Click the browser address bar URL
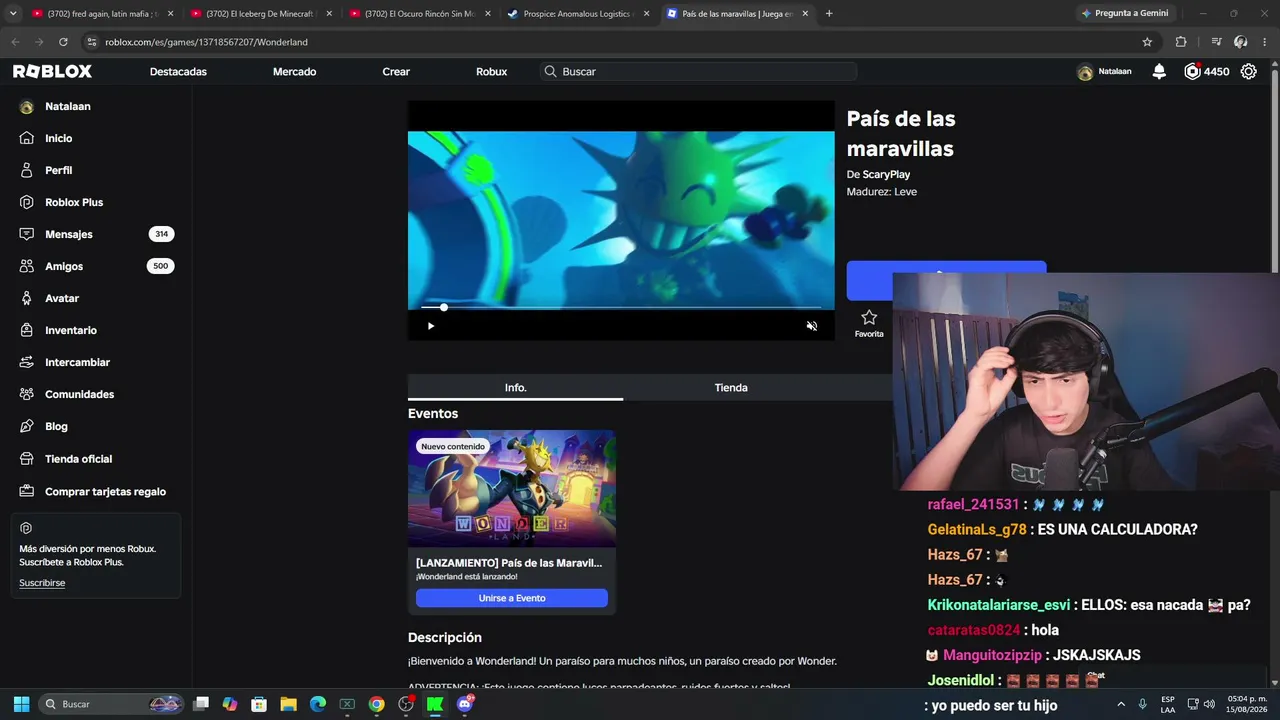 206,42
